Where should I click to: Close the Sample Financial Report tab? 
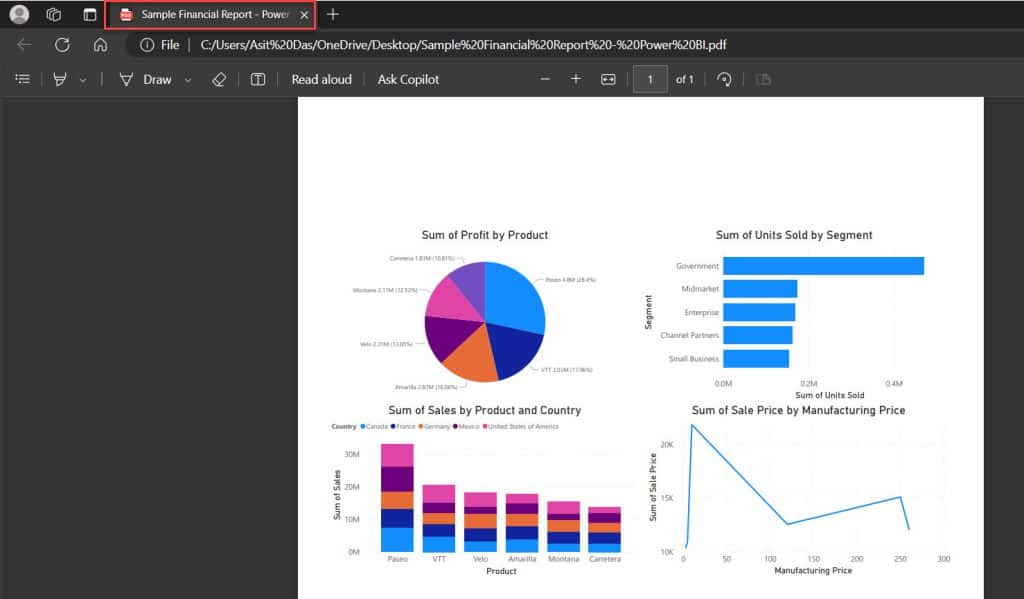[304, 15]
